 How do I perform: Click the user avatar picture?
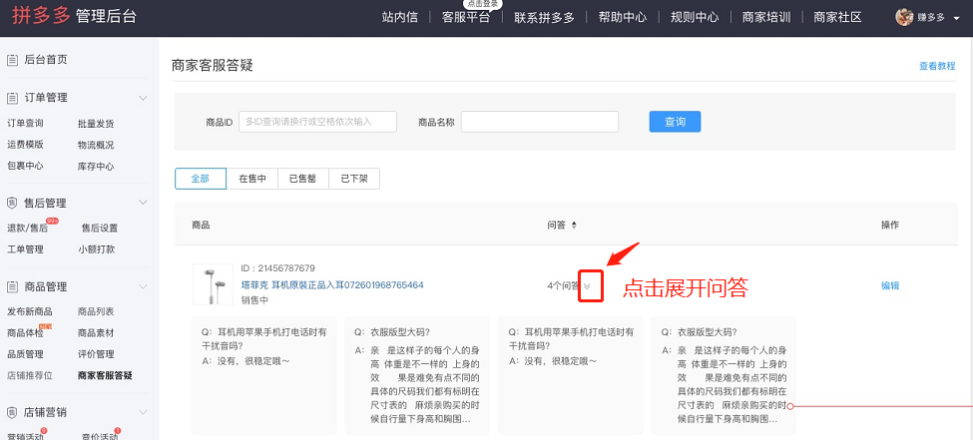[904, 17]
